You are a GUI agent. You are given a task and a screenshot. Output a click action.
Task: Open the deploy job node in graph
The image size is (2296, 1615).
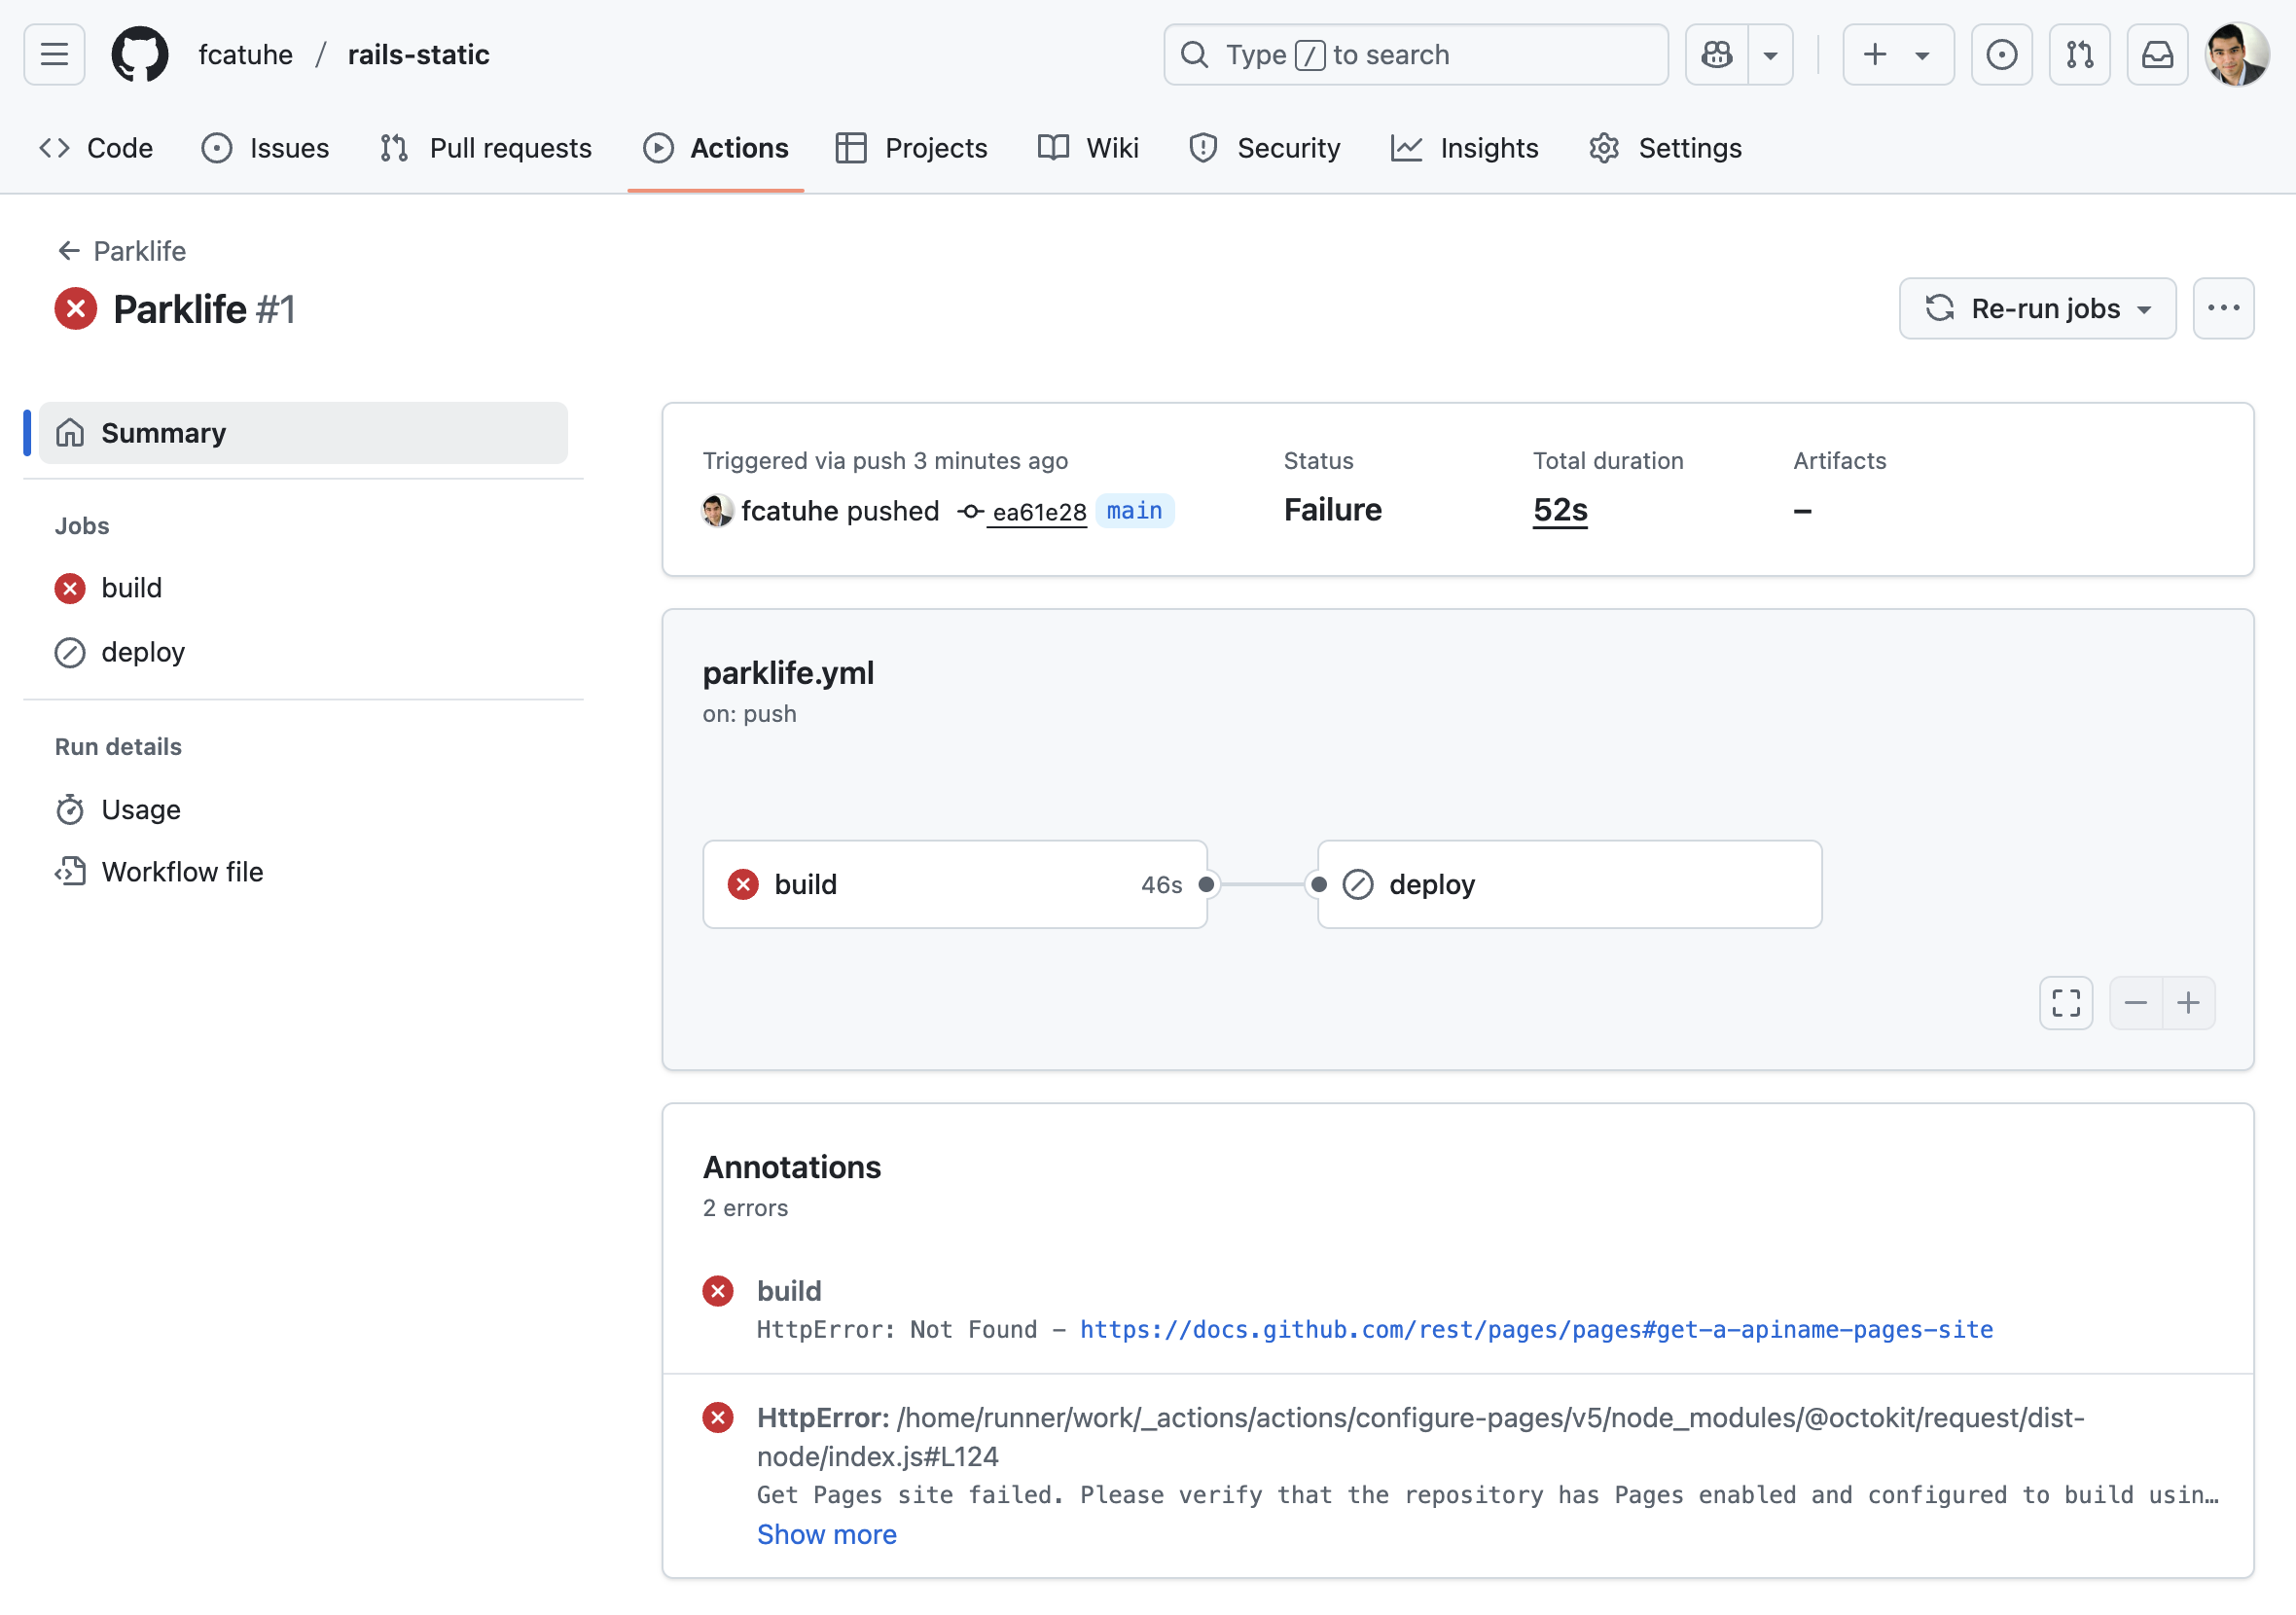pos(1569,884)
